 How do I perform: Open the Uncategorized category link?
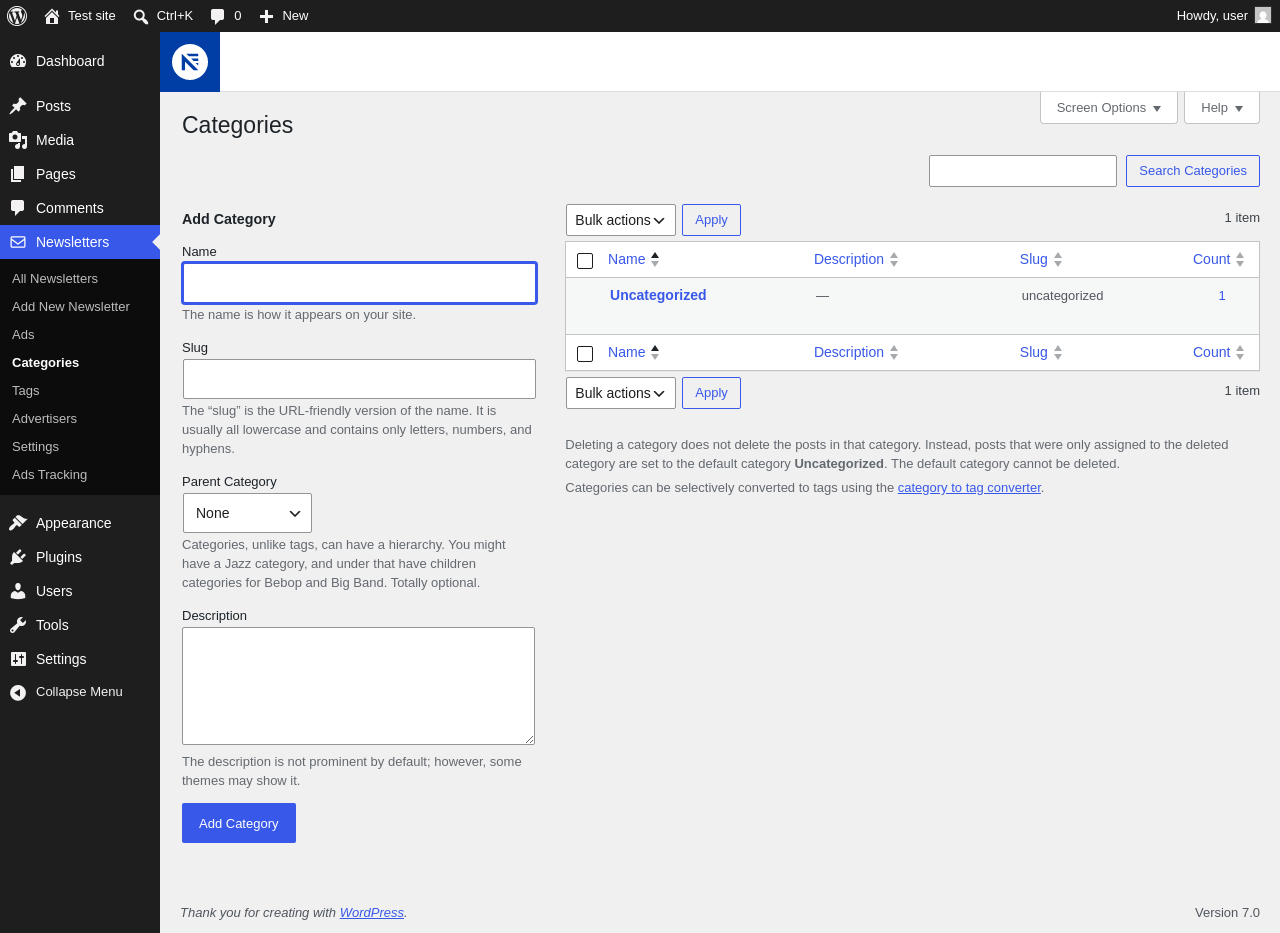tap(658, 295)
